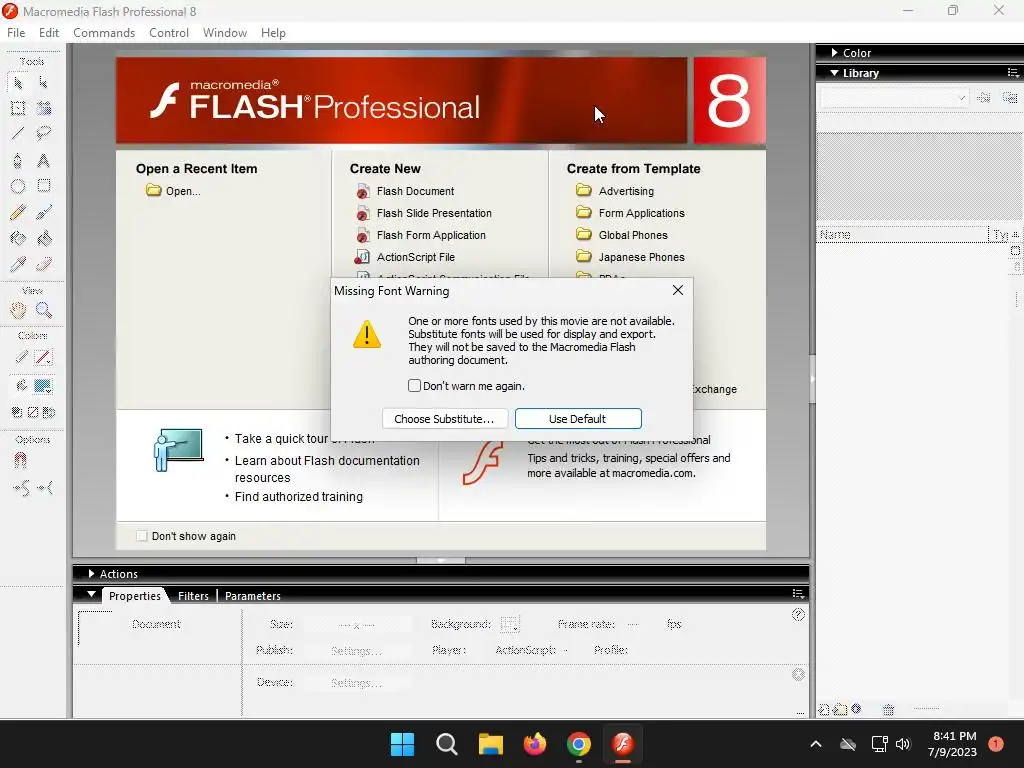Expand the Color panel
Image resolution: width=1024 pixels, height=768 pixels.
click(x=835, y=52)
